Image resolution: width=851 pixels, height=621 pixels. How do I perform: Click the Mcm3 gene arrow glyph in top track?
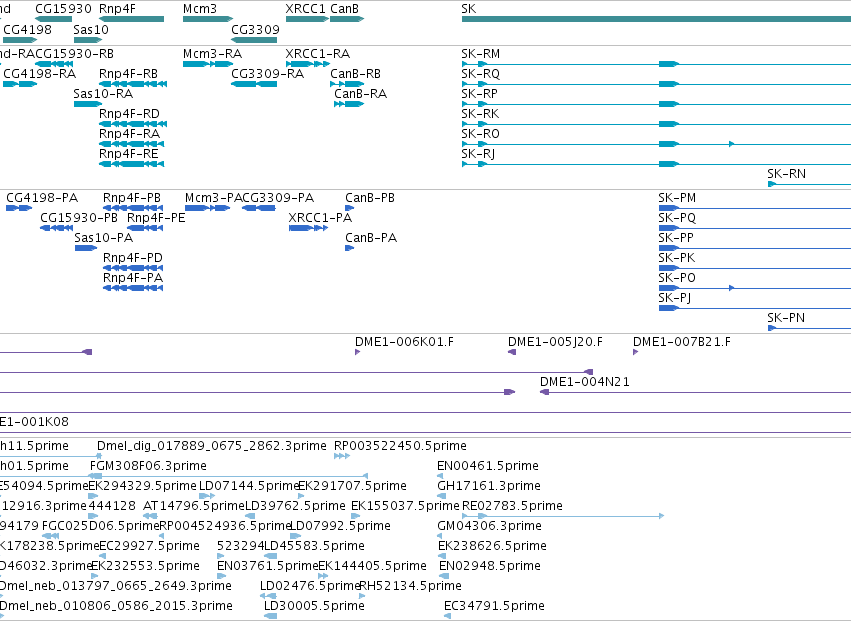click(x=208, y=19)
